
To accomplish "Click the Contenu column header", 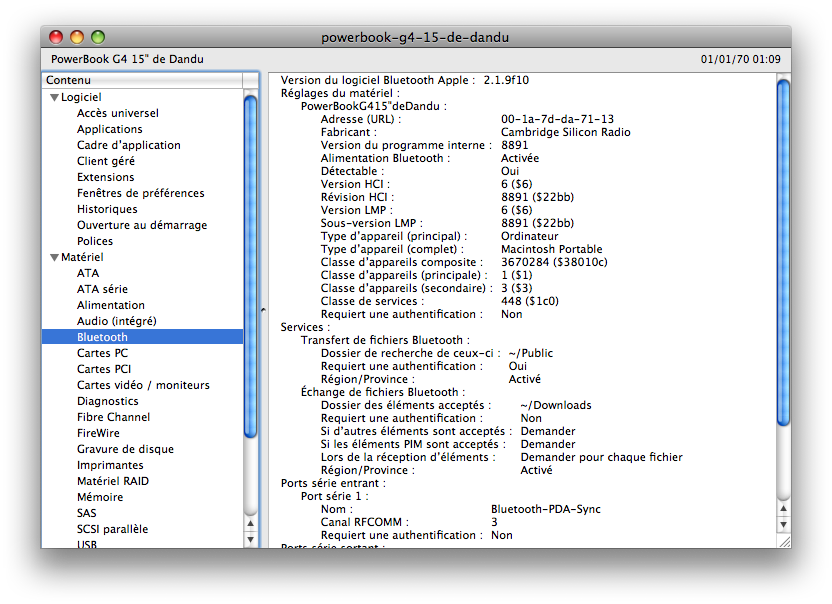I will tap(142, 80).
